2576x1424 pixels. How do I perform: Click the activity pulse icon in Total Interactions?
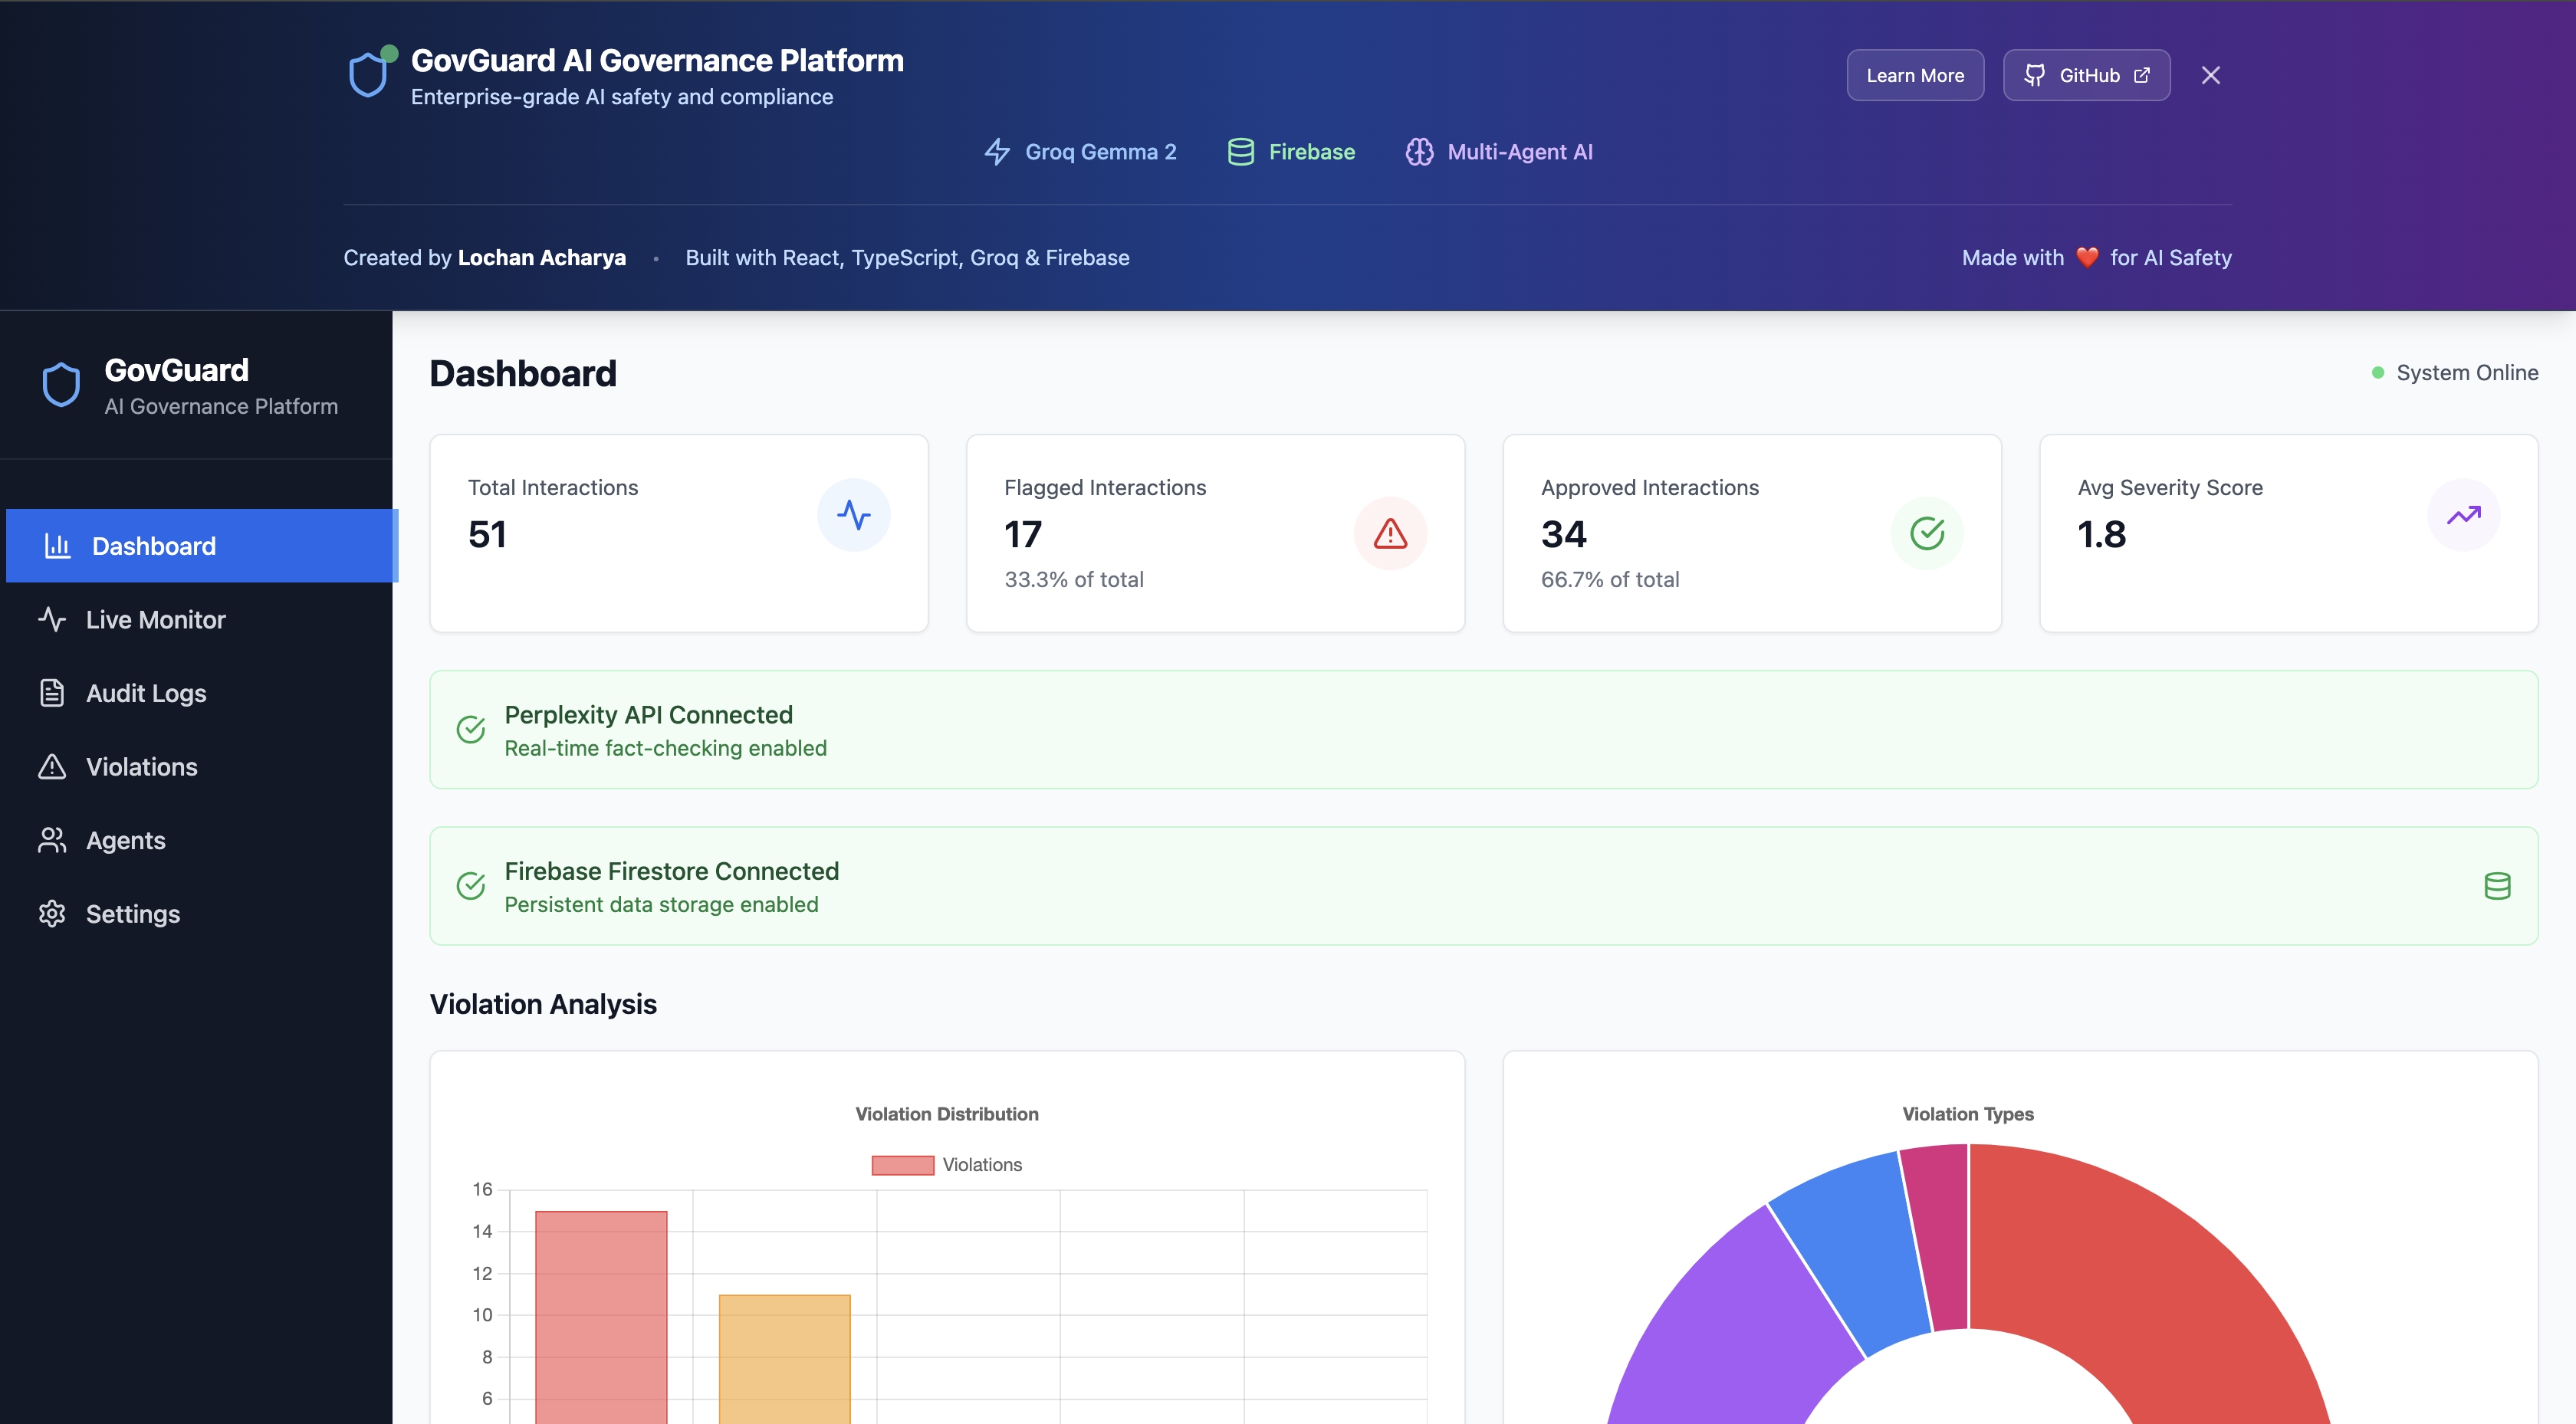point(853,515)
